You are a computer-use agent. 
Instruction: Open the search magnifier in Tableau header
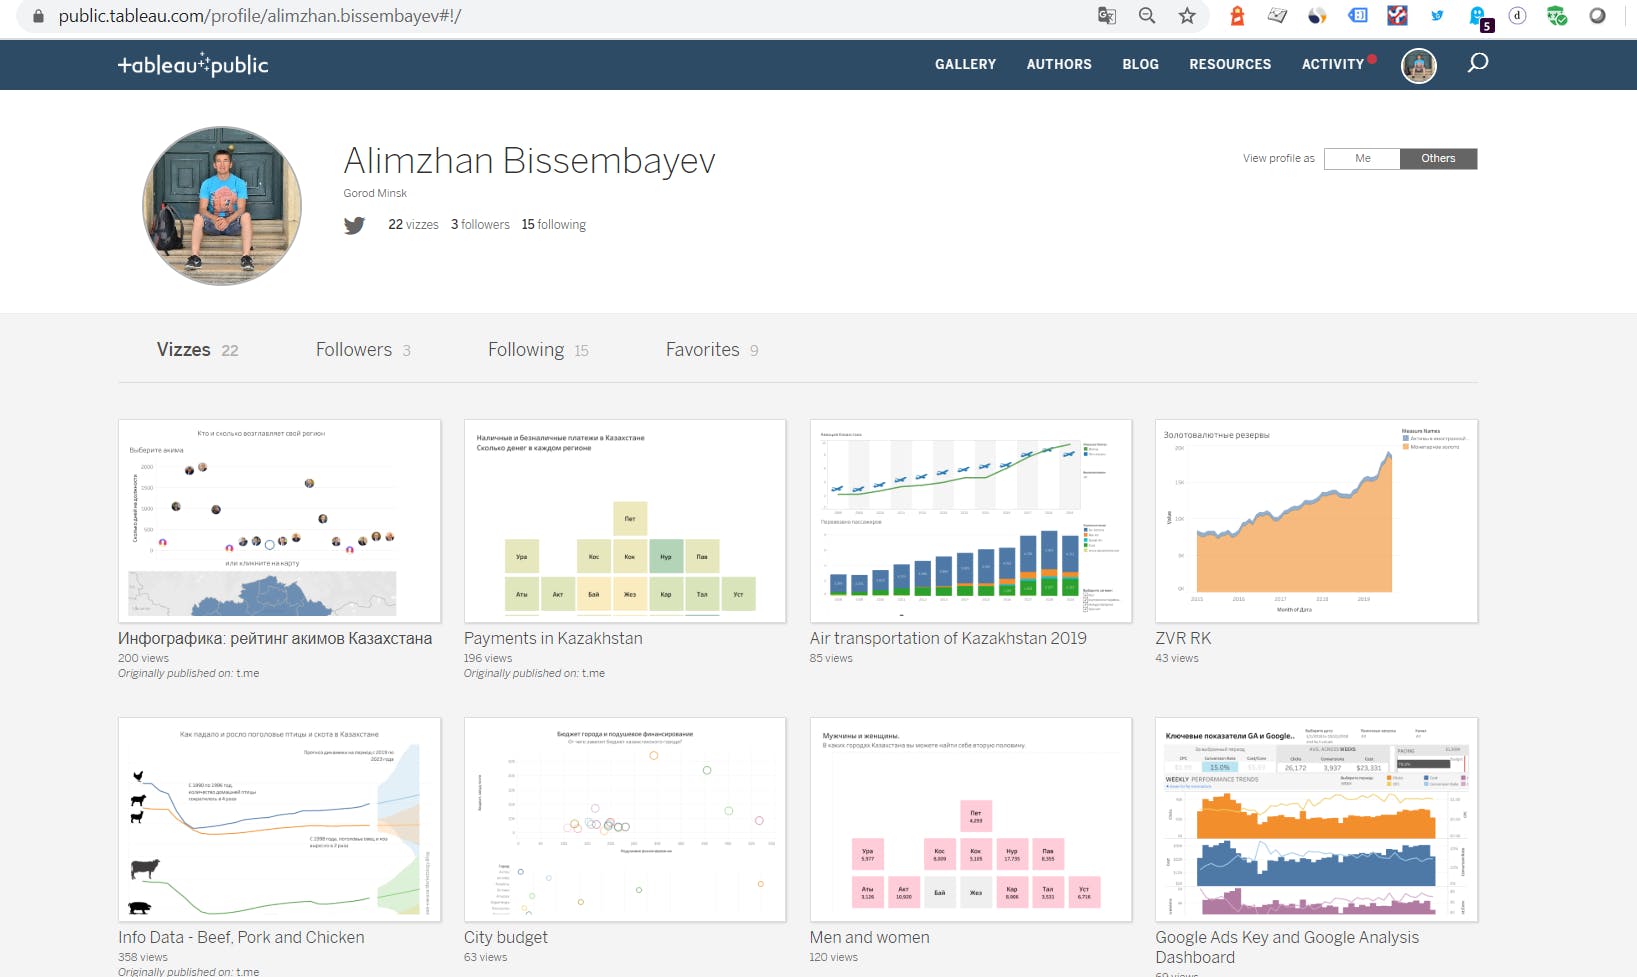1477,63
